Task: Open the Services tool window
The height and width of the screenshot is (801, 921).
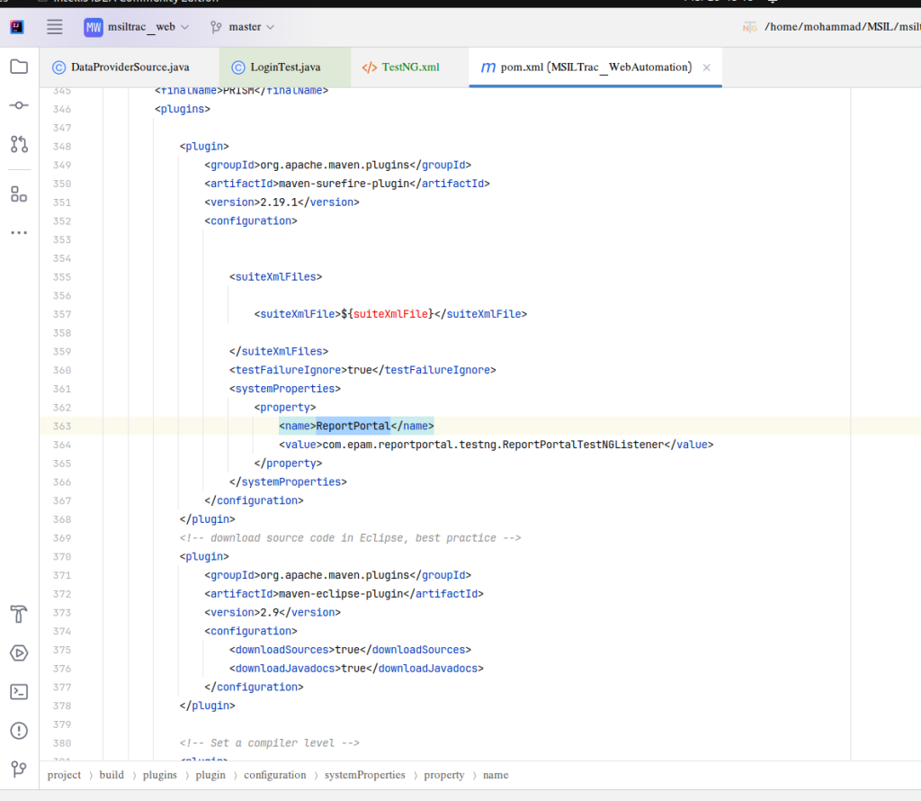Action: [18, 653]
